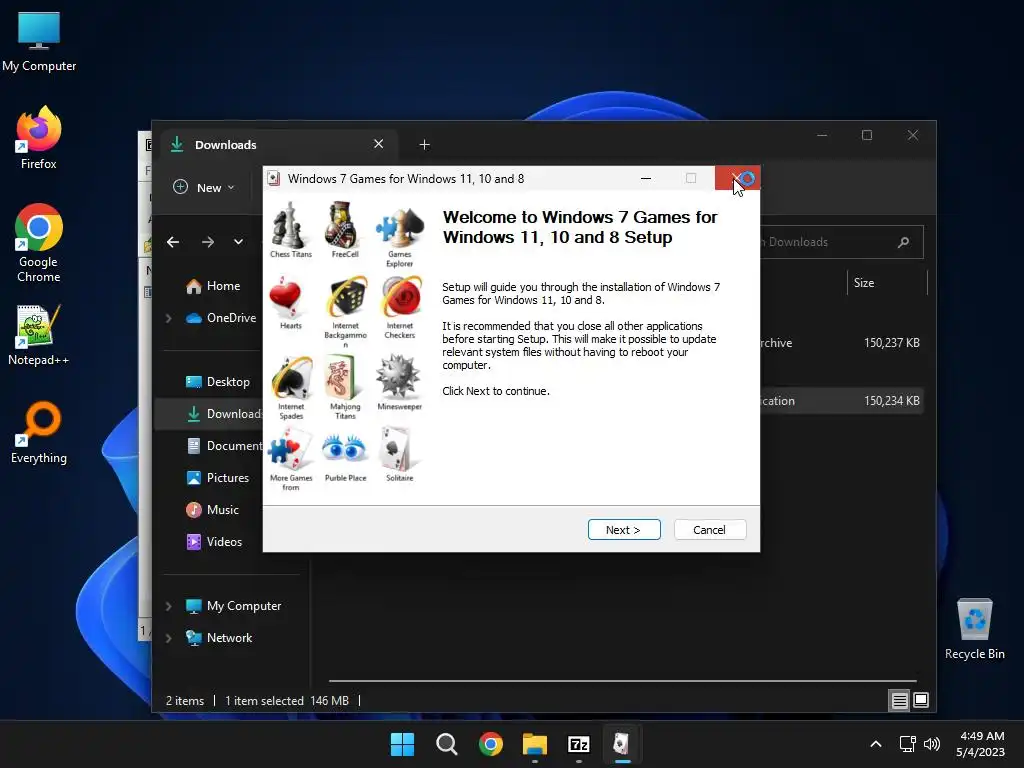Viewport: 1024px width, 768px height.
Task: Show hidden system tray icons
Action: point(876,744)
